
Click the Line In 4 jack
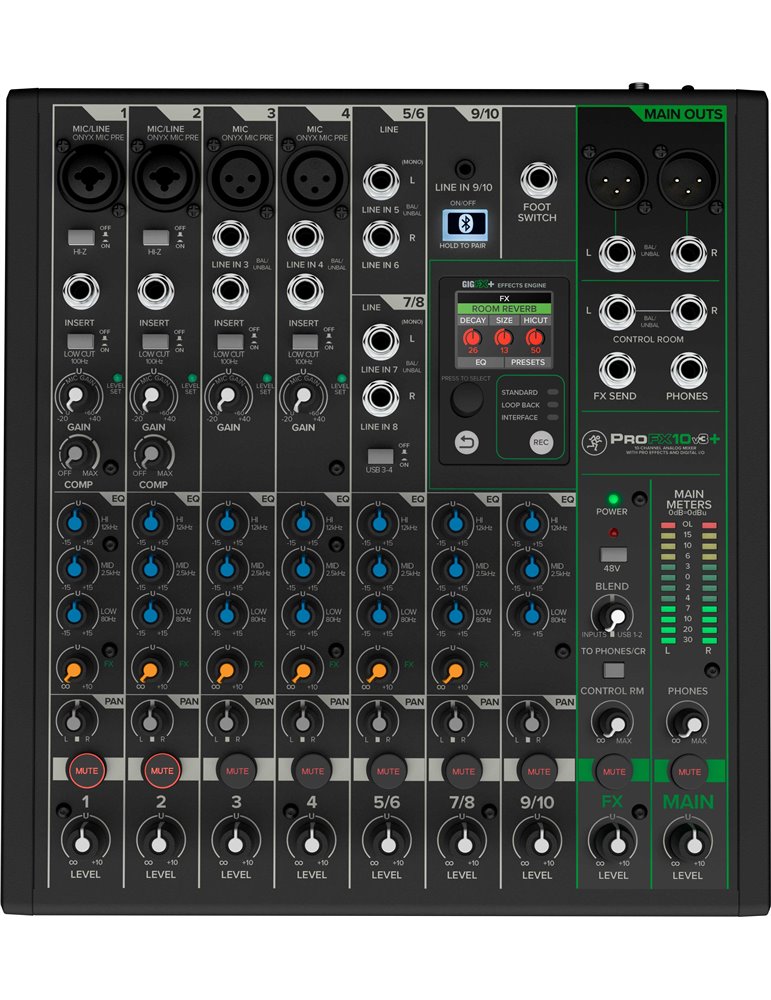305,238
